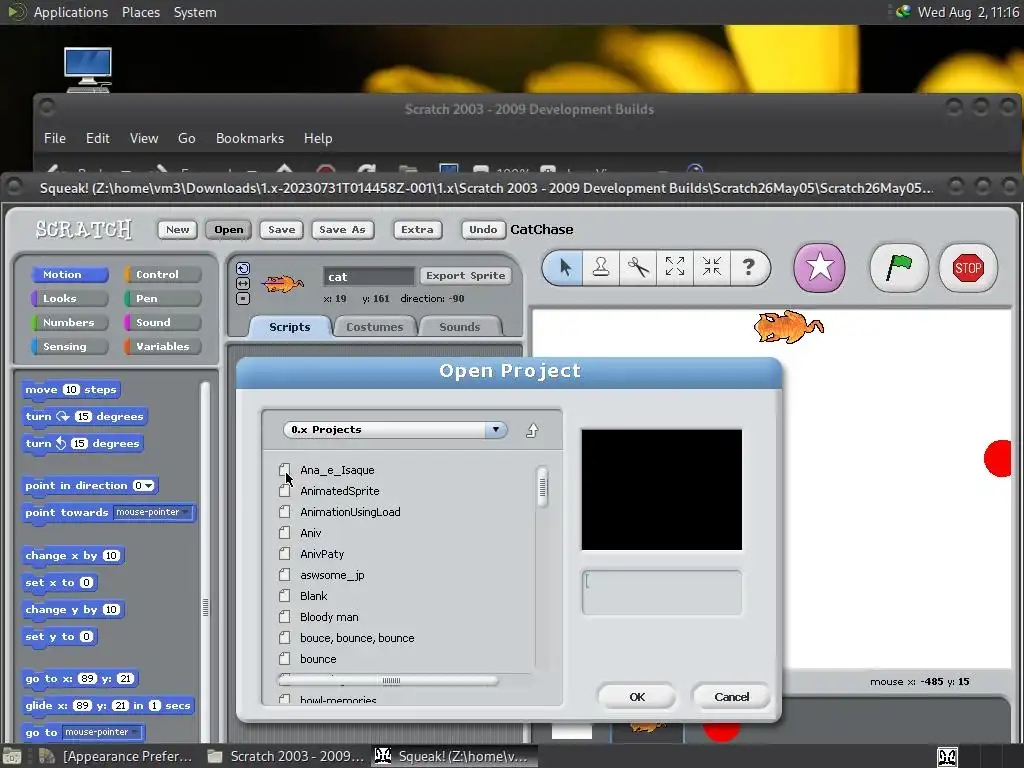Open the Bookmarks menu in file manager window

(x=249, y=138)
